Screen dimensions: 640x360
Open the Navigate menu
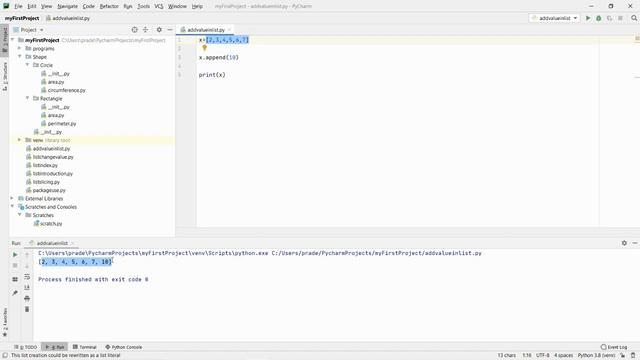[67, 6]
